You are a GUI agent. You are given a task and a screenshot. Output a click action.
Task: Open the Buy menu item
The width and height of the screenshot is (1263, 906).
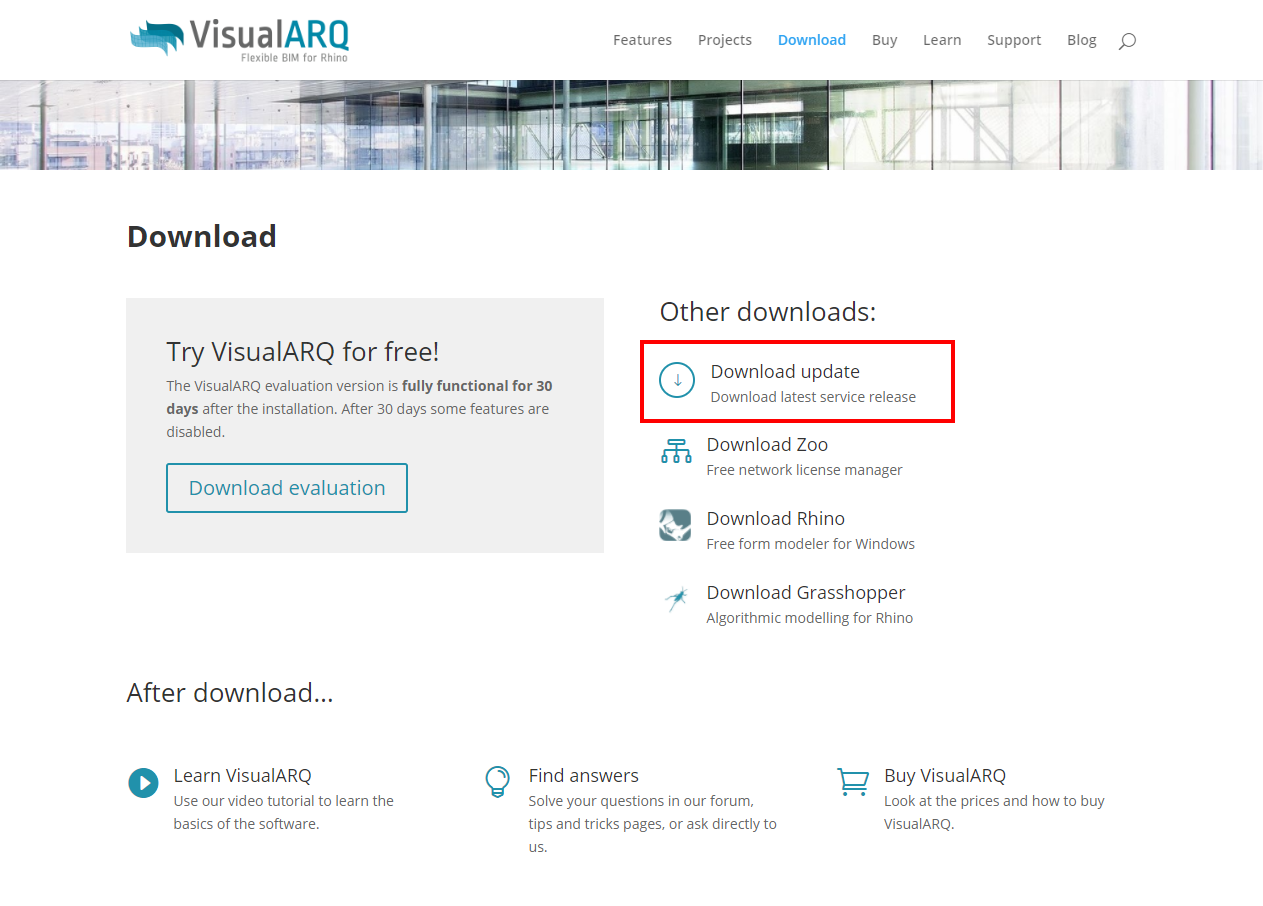tap(884, 40)
